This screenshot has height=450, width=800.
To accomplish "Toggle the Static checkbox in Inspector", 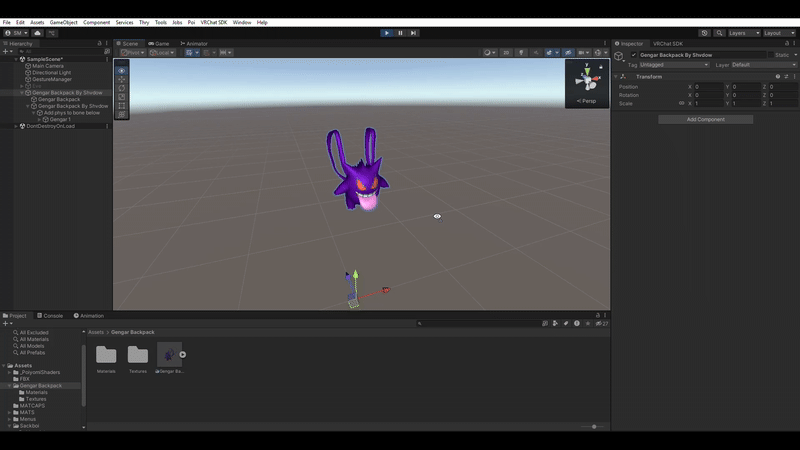I will [x=770, y=55].
